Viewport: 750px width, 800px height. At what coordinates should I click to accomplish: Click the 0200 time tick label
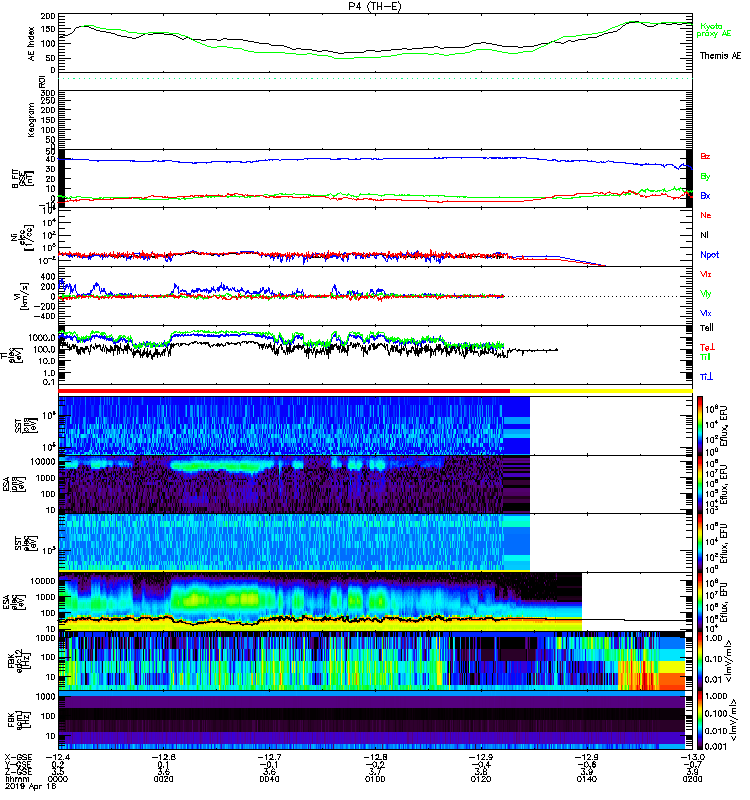point(692,779)
